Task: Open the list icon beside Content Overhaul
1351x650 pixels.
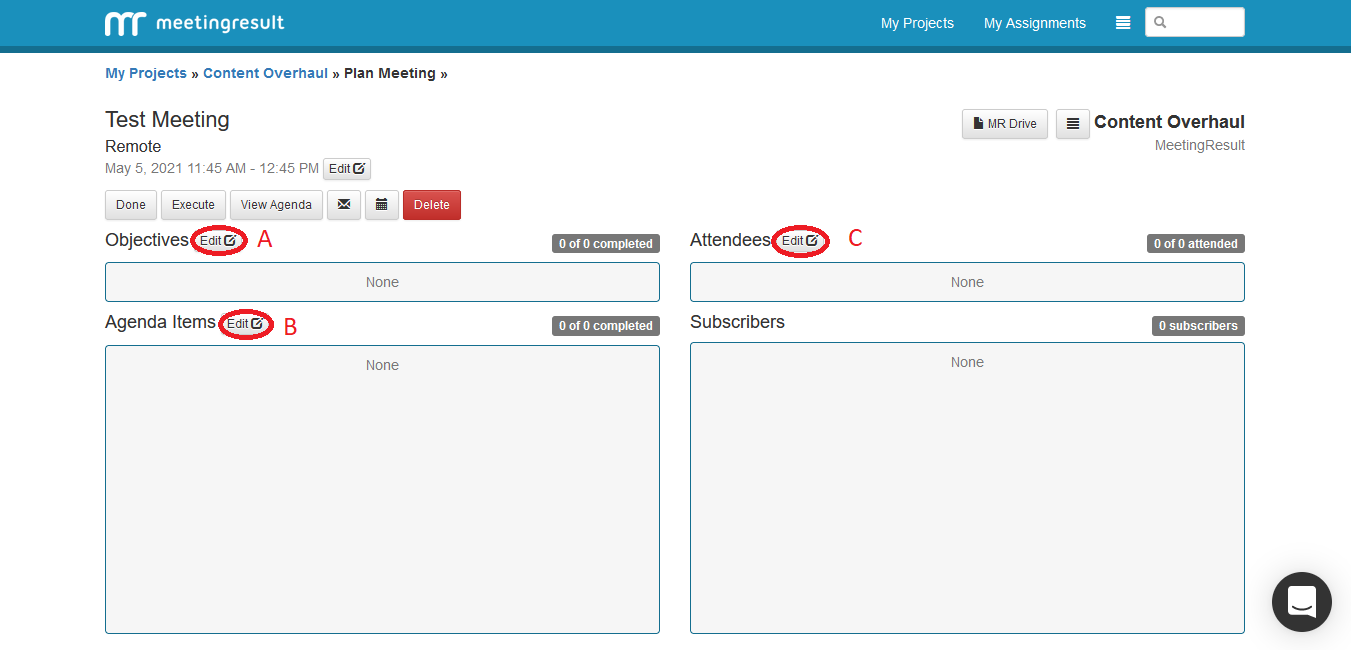Action: (1072, 124)
